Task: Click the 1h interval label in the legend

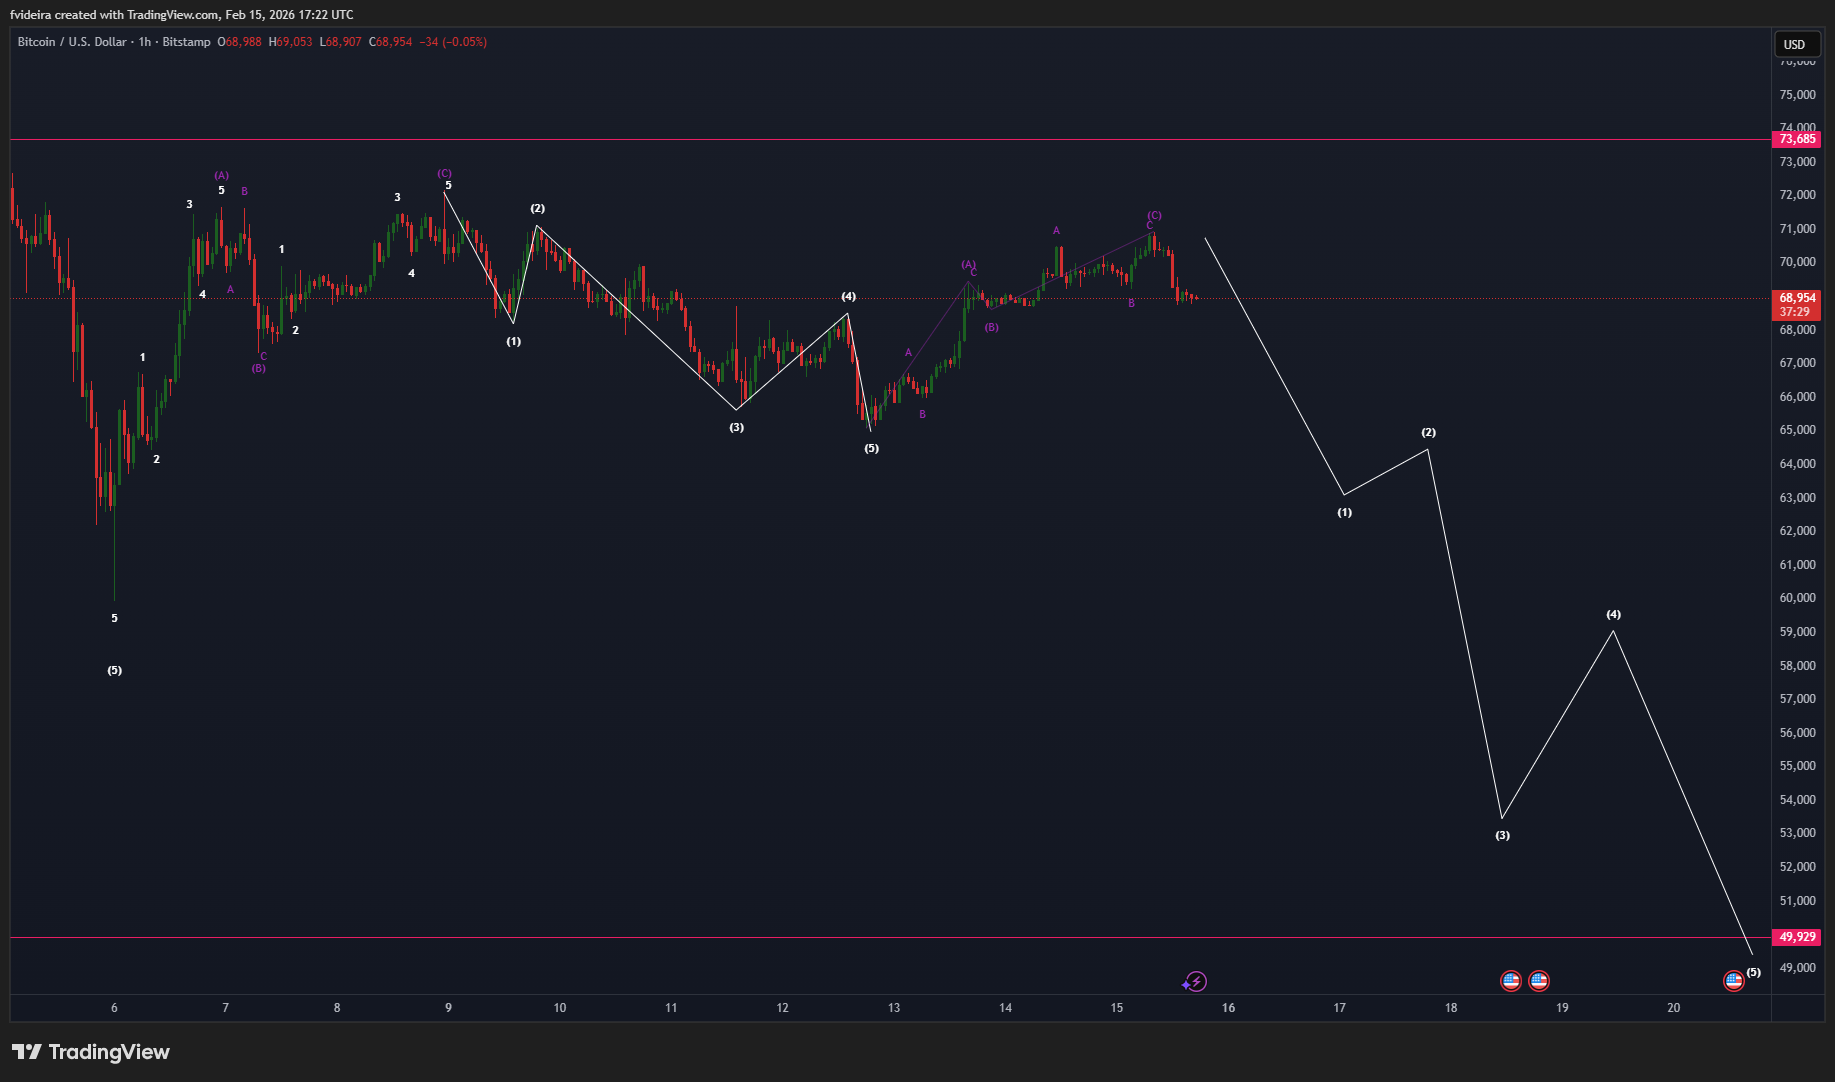Action: click(145, 42)
